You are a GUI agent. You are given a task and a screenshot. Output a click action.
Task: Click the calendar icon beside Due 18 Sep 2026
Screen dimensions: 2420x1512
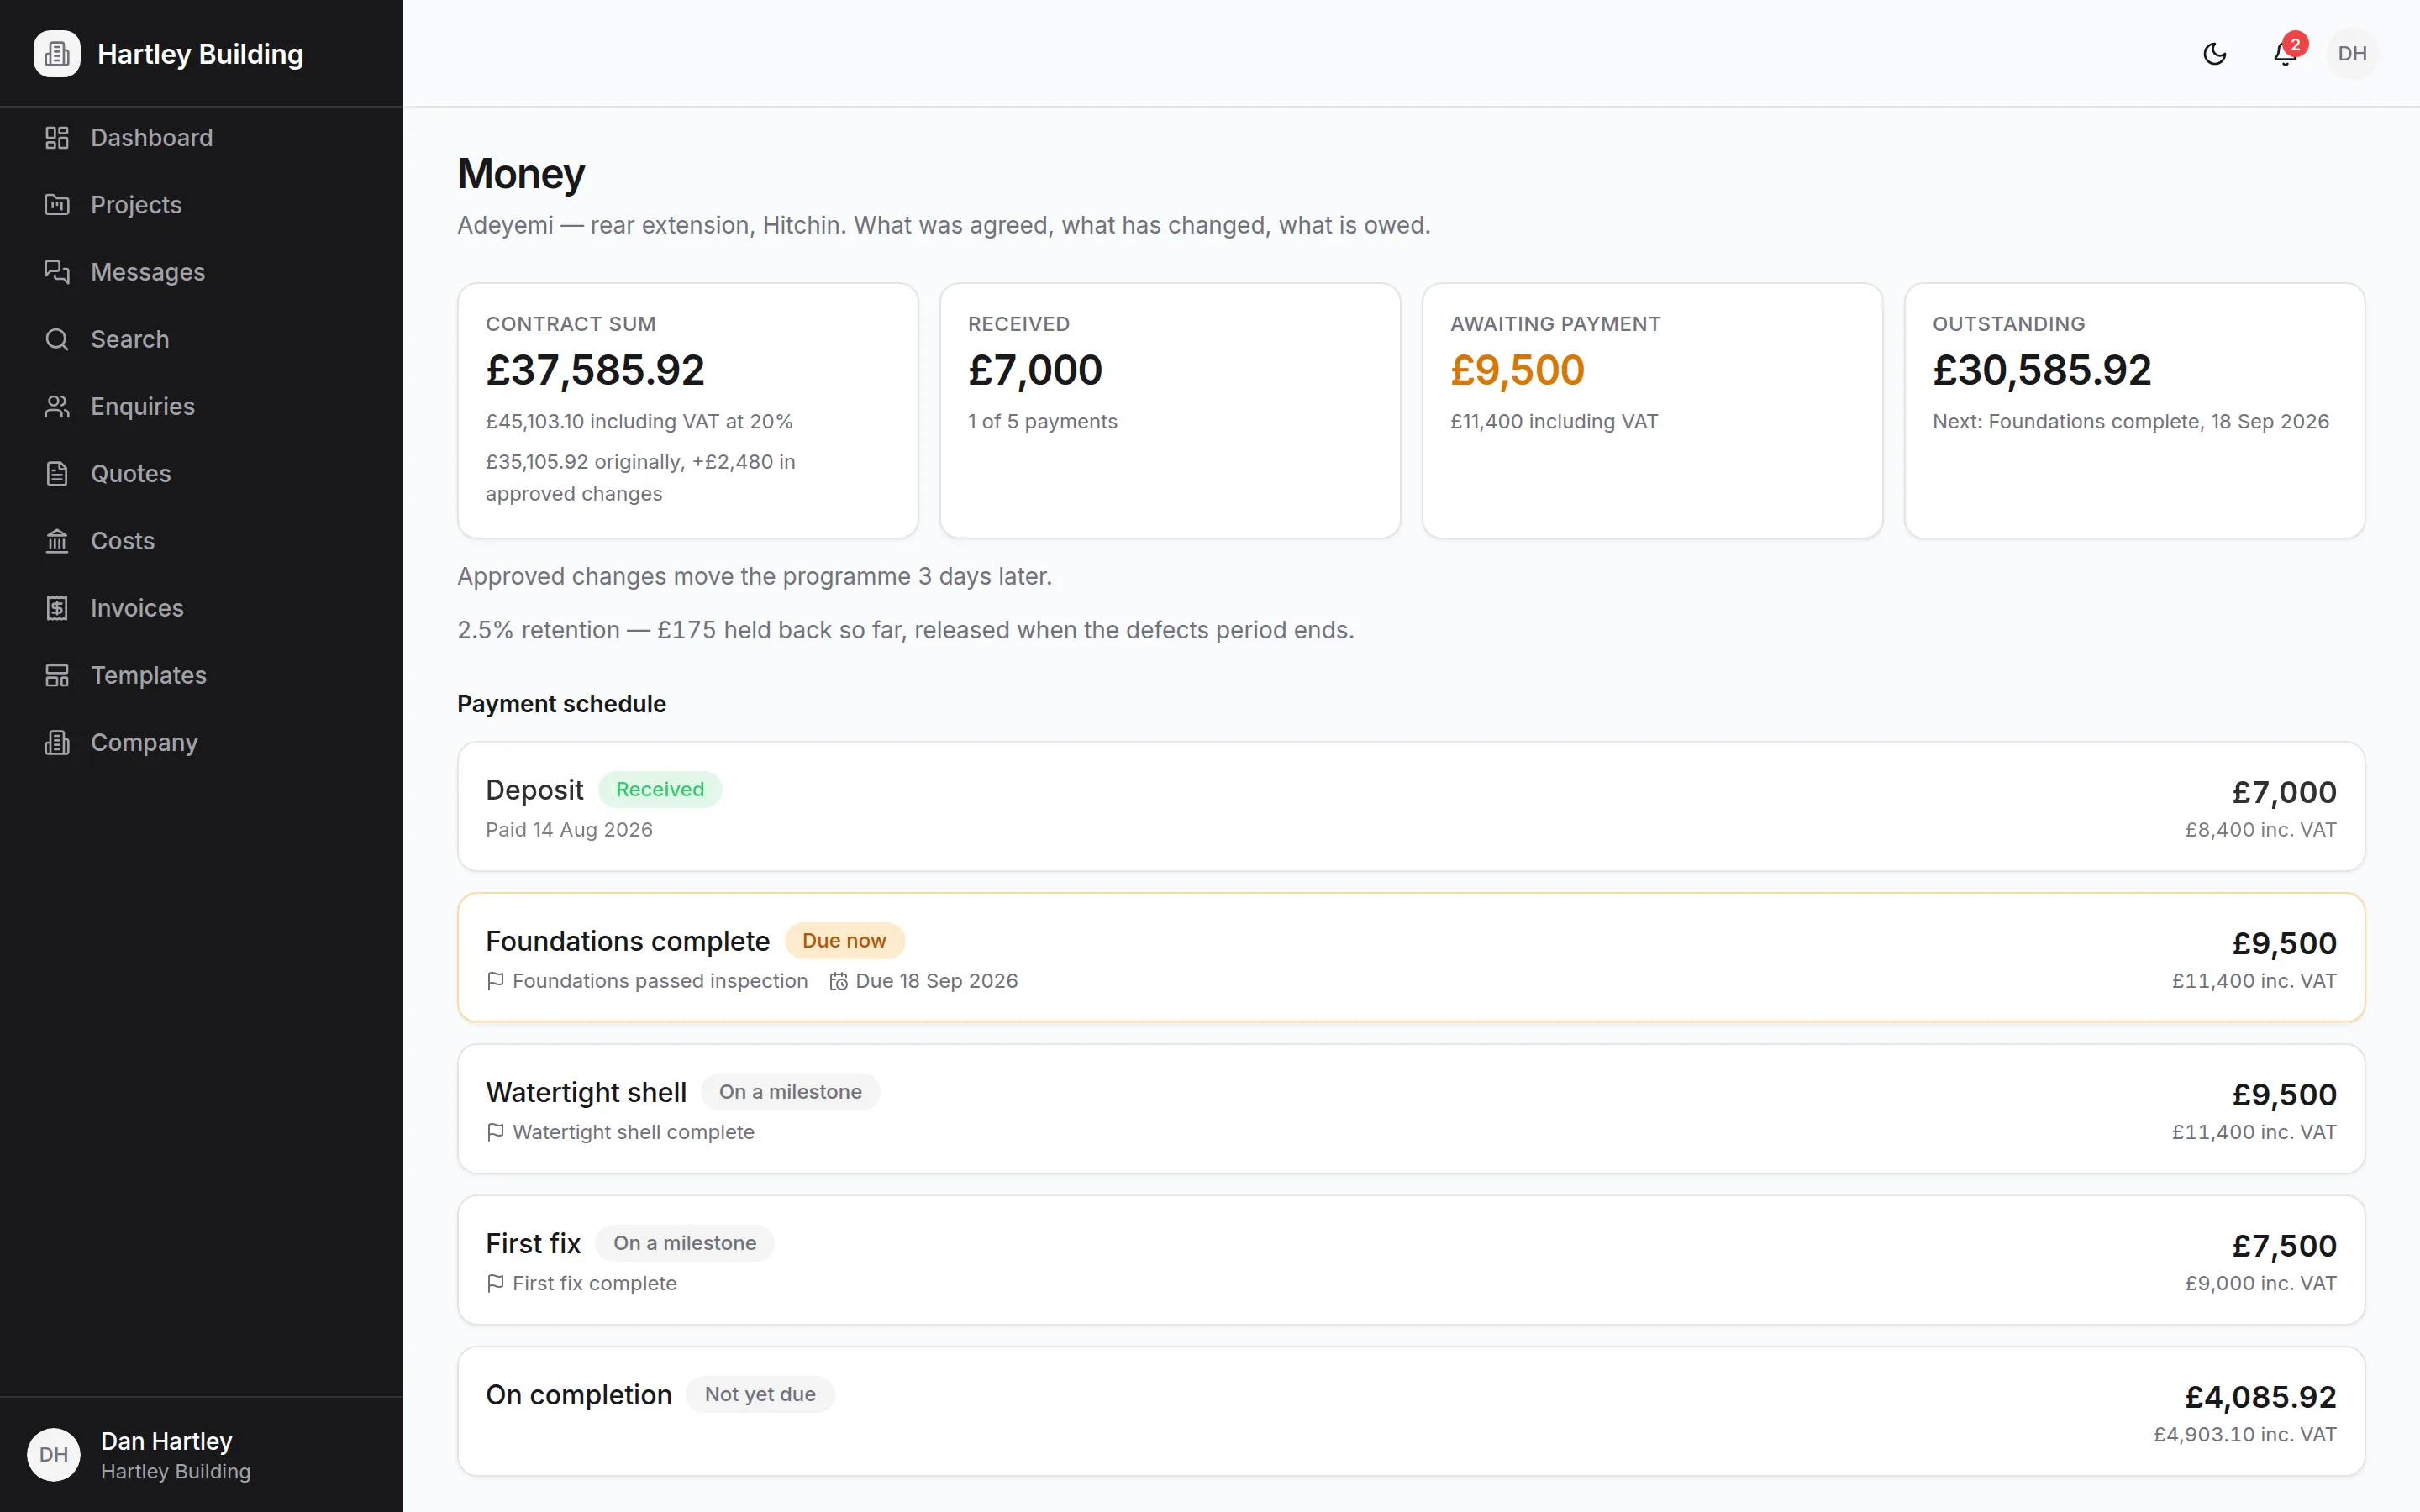coord(838,981)
